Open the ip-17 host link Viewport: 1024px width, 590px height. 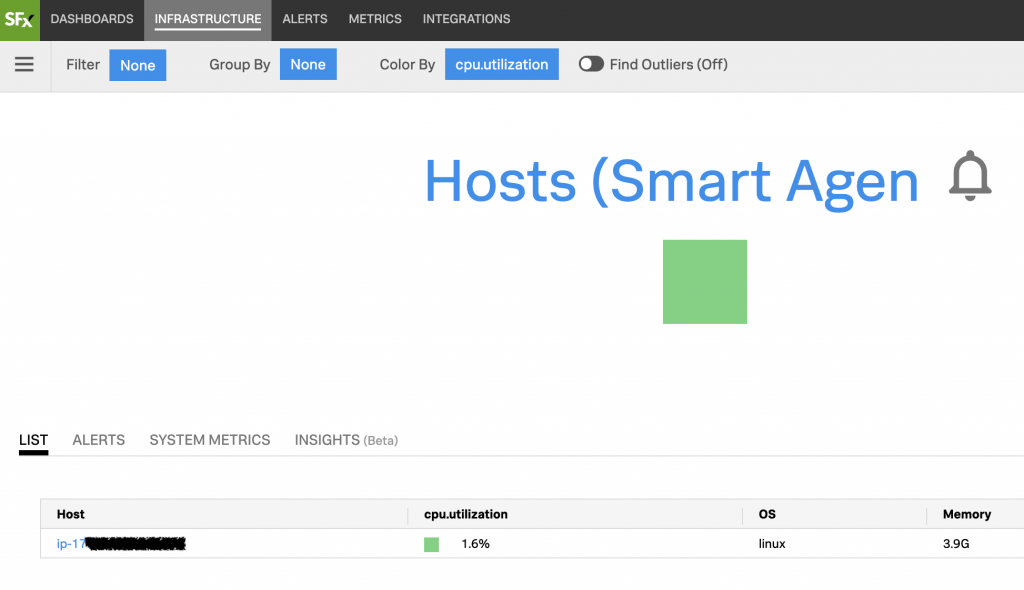tap(121, 544)
